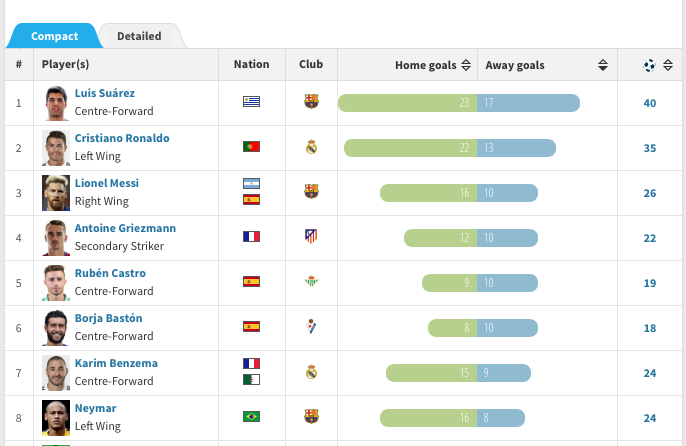The image size is (686, 446).
Task: Click Borja Bastón portrait thumbnail
Action: 56,327
